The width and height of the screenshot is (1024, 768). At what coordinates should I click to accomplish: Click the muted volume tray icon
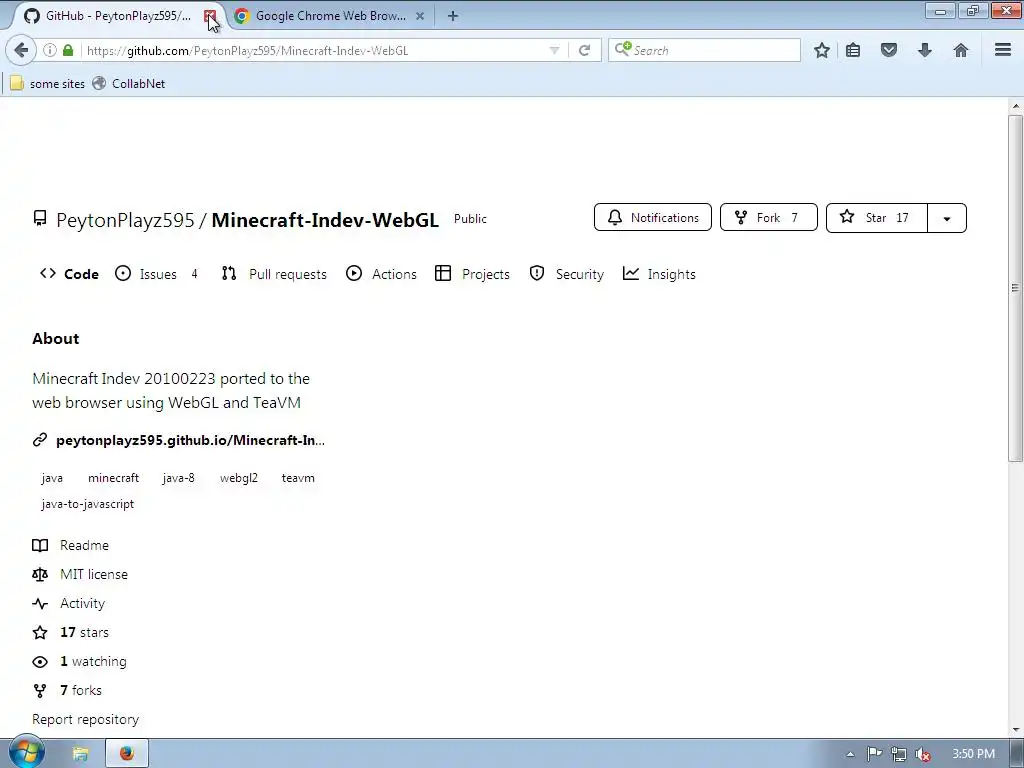coord(923,755)
